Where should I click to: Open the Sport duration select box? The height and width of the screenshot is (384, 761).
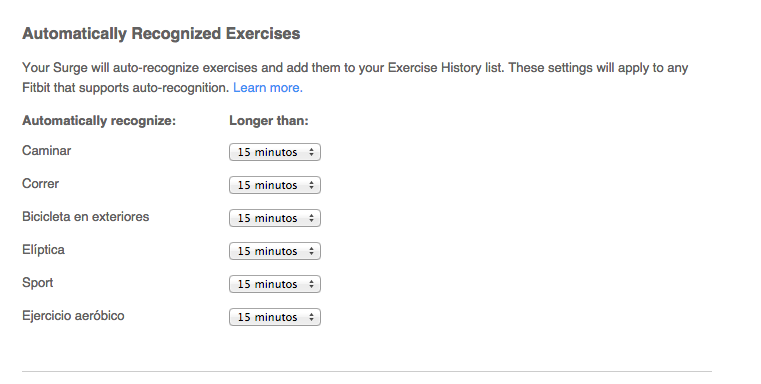275,284
